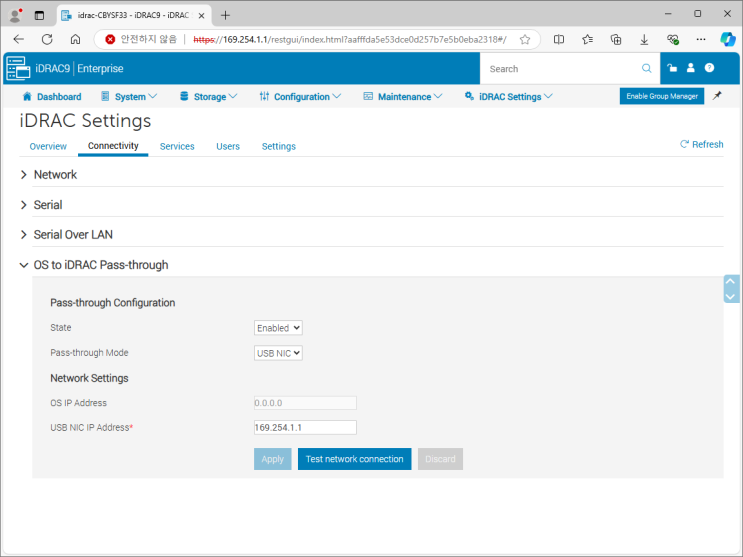
Task: Click the Test network connection button
Action: pyautogui.click(x=354, y=459)
